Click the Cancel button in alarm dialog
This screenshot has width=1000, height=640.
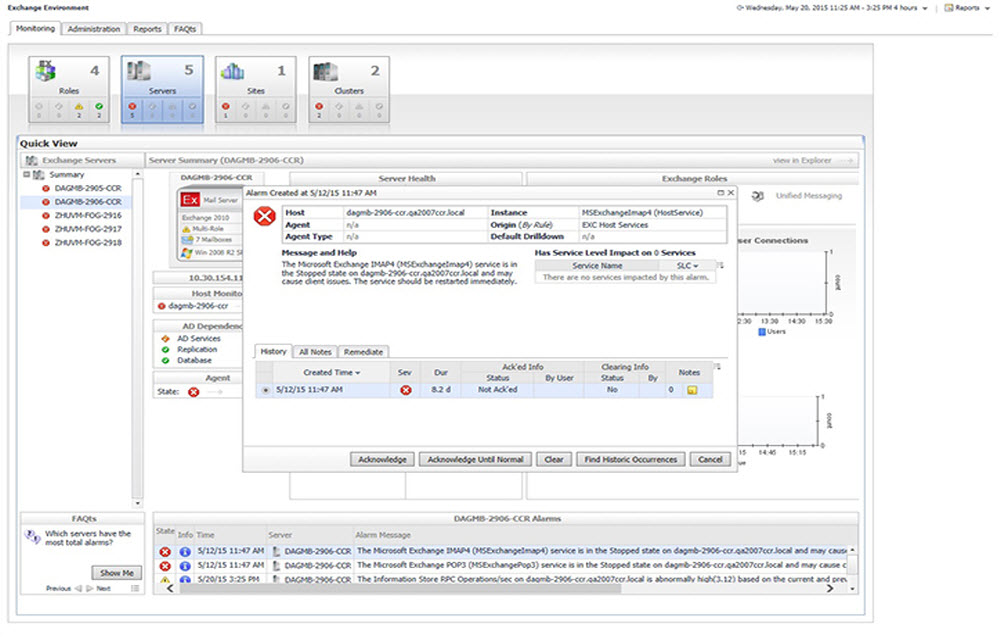pos(710,460)
